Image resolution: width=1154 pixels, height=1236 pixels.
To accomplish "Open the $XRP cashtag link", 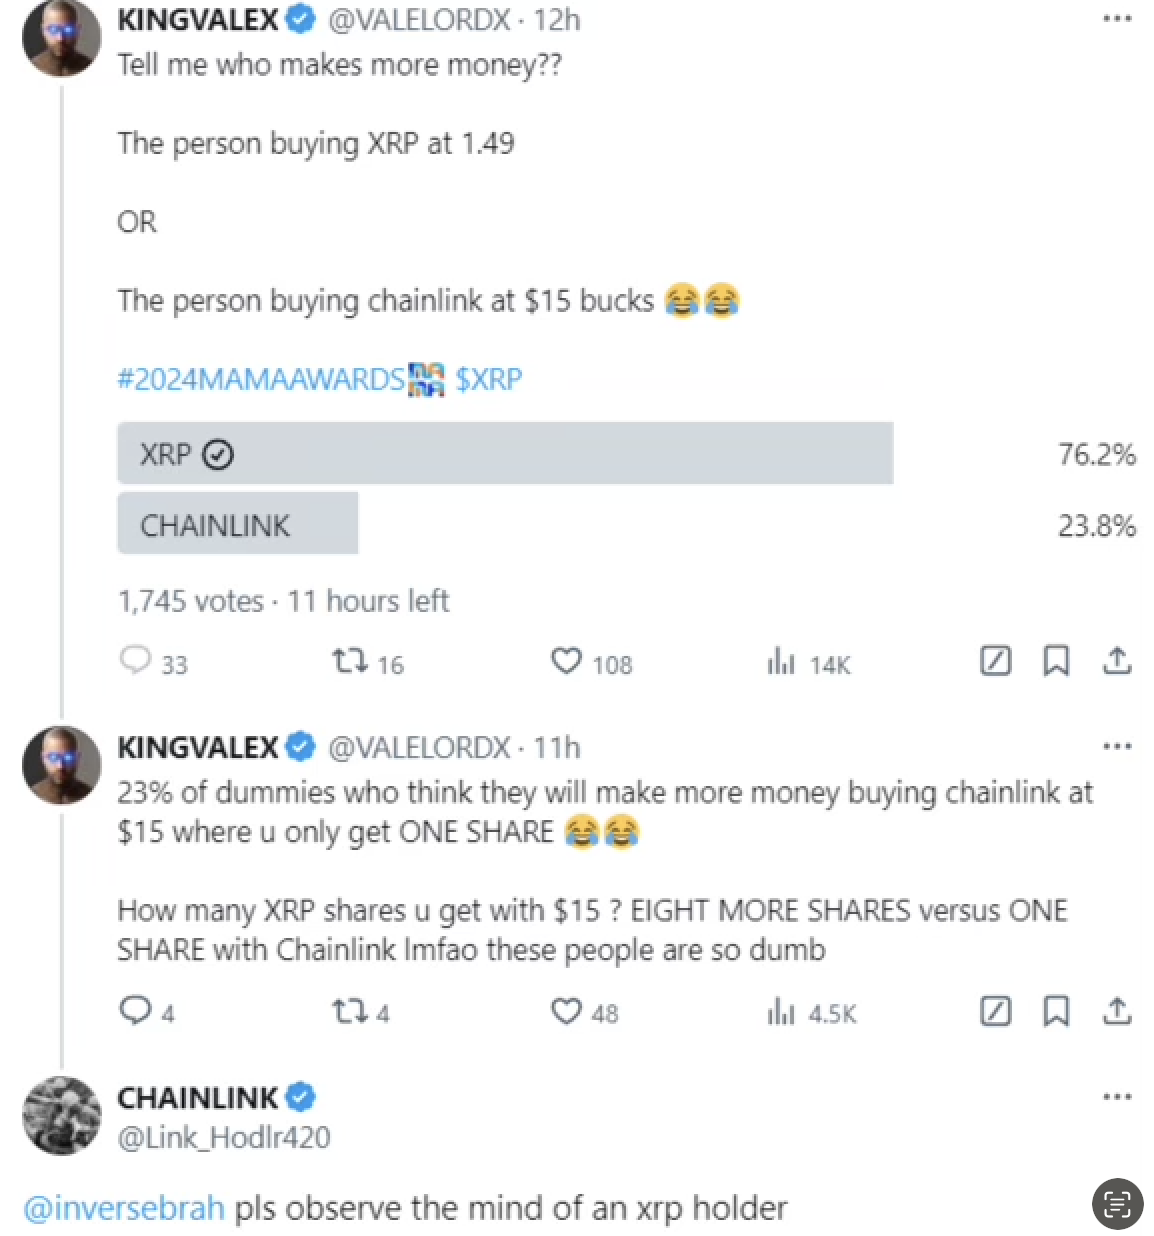I will point(488,379).
